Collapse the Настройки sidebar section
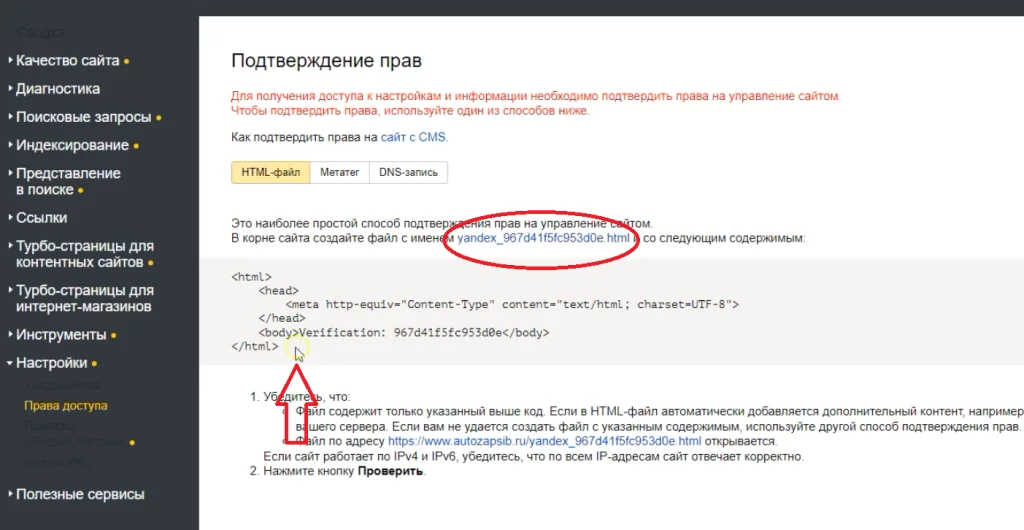This screenshot has width=1024, height=530. [52, 364]
